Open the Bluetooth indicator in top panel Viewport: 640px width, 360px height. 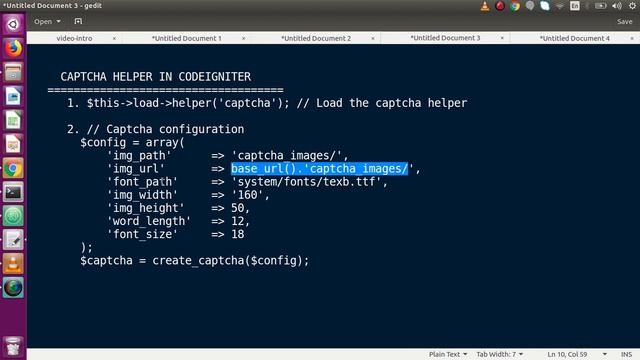587,6
